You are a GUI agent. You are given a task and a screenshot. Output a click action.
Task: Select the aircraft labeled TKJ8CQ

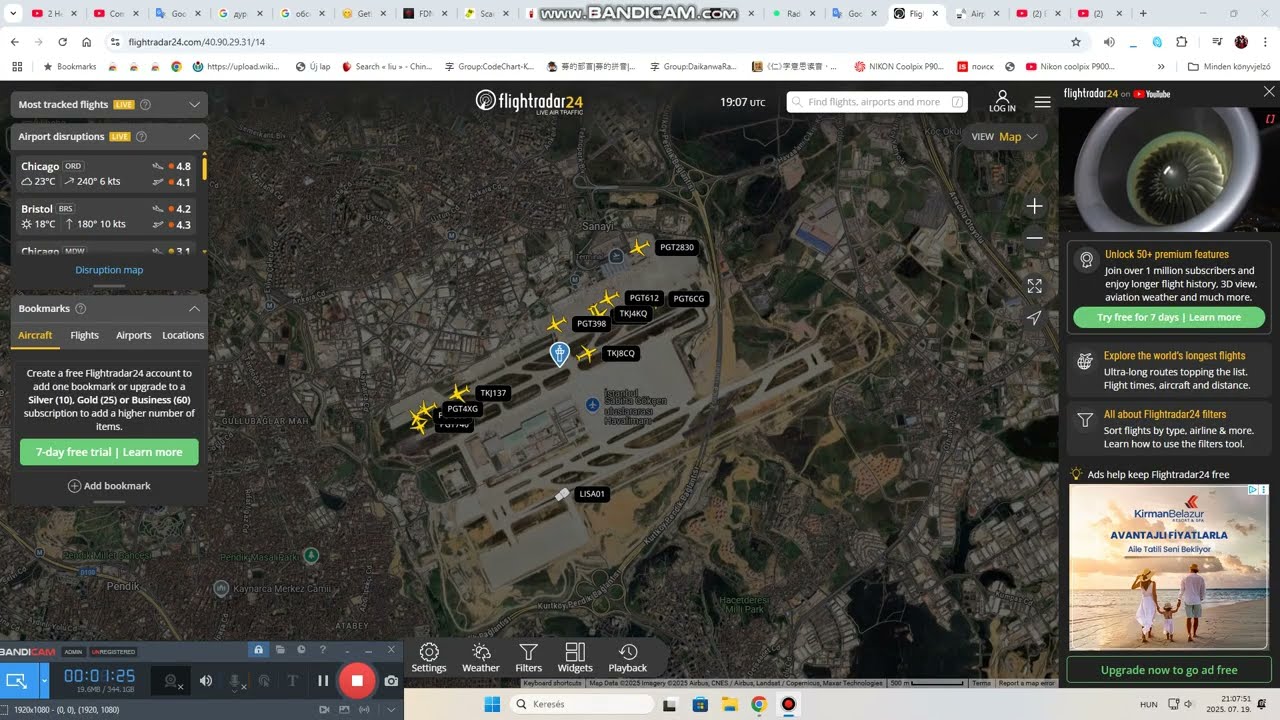tap(587, 353)
